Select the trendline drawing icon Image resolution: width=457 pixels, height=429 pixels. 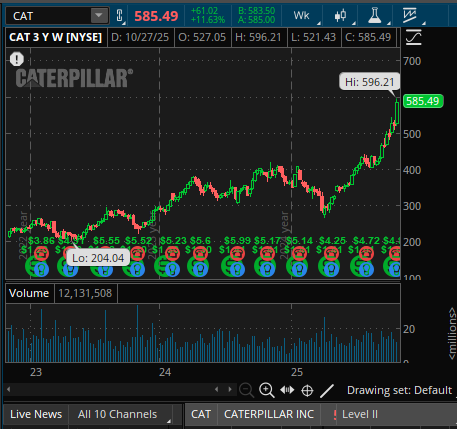[x=327, y=391]
